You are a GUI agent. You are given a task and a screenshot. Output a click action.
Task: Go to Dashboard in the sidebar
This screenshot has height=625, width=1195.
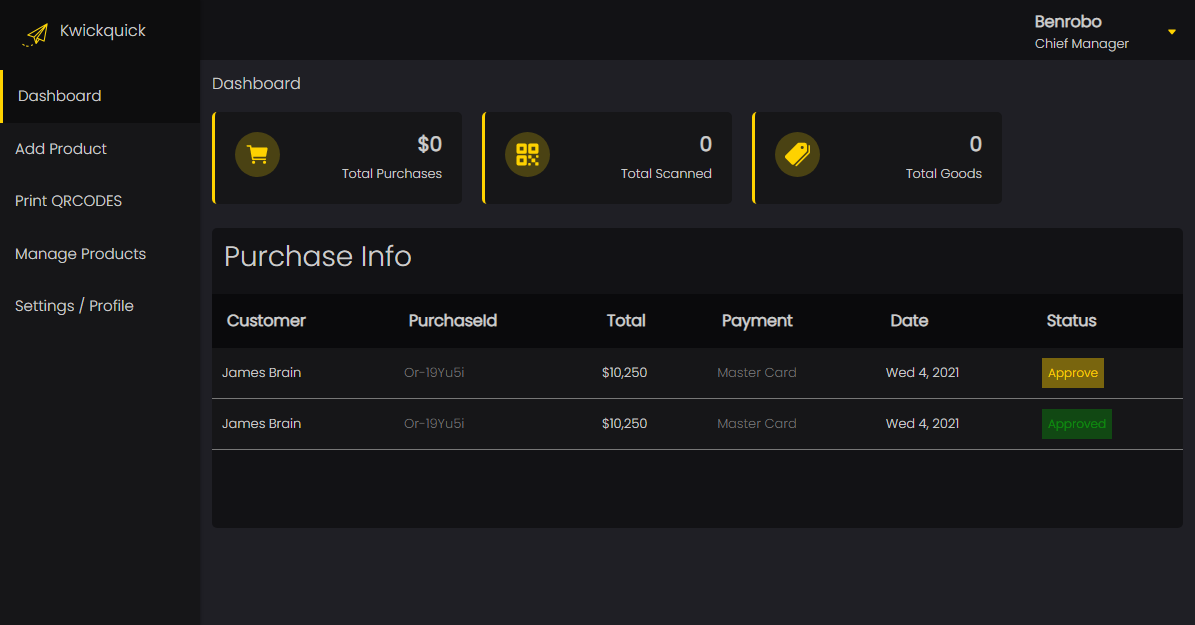click(x=60, y=96)
